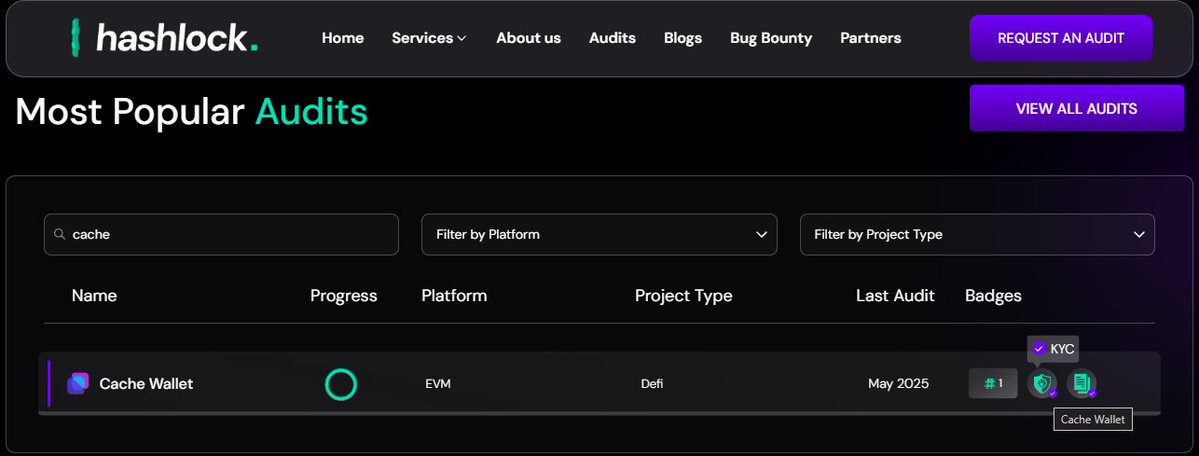
Task: Click the Badges column header
Action: point(993,295)
